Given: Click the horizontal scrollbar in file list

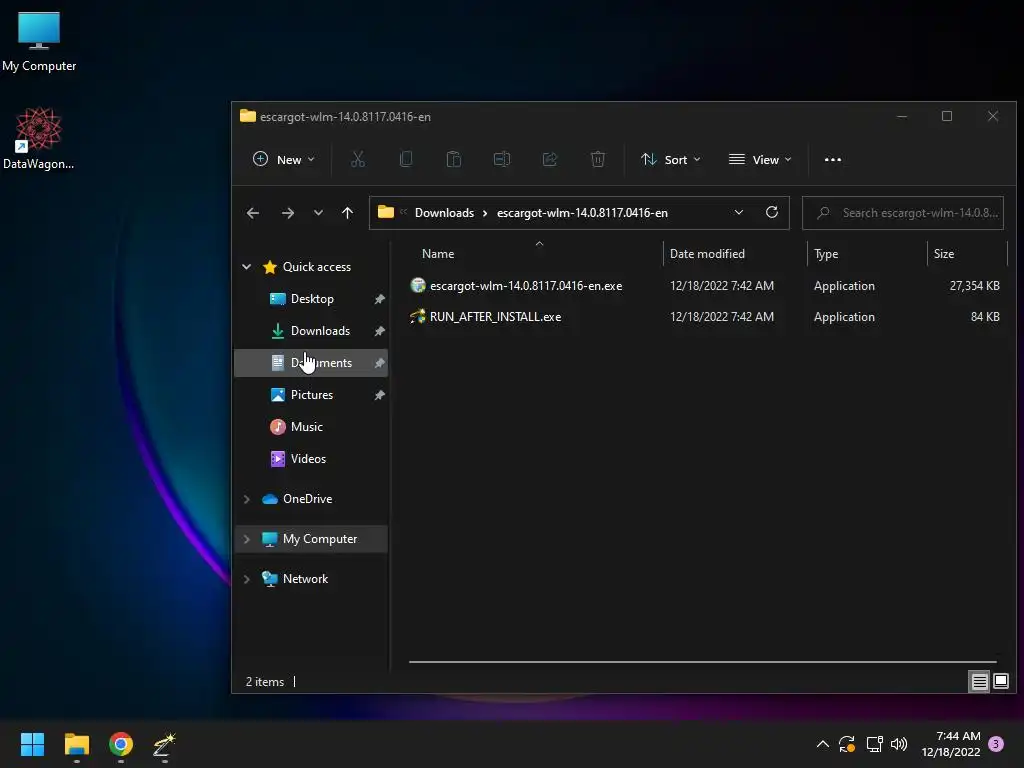Looking at the screenshot, I should (x=703, y=662).
